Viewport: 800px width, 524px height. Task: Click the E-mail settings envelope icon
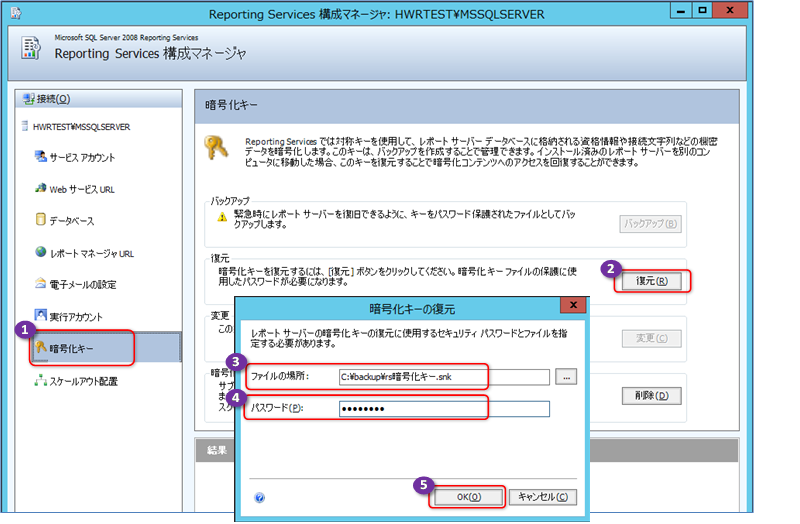(x=40, y=283)
